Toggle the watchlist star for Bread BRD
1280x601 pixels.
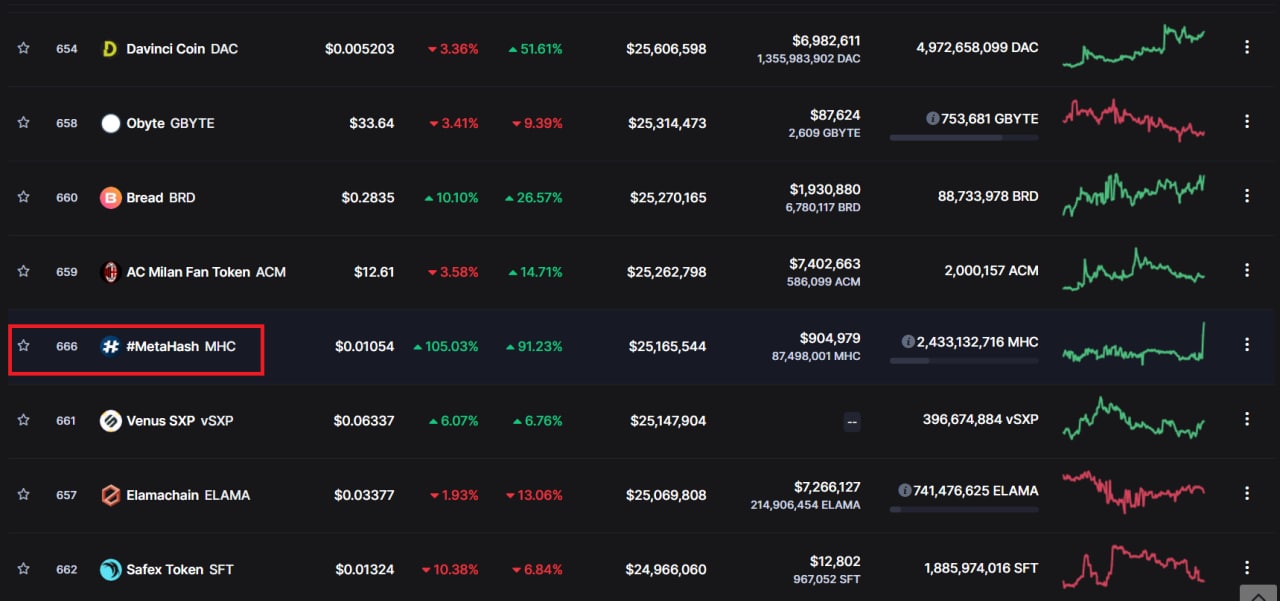(23, 197)
